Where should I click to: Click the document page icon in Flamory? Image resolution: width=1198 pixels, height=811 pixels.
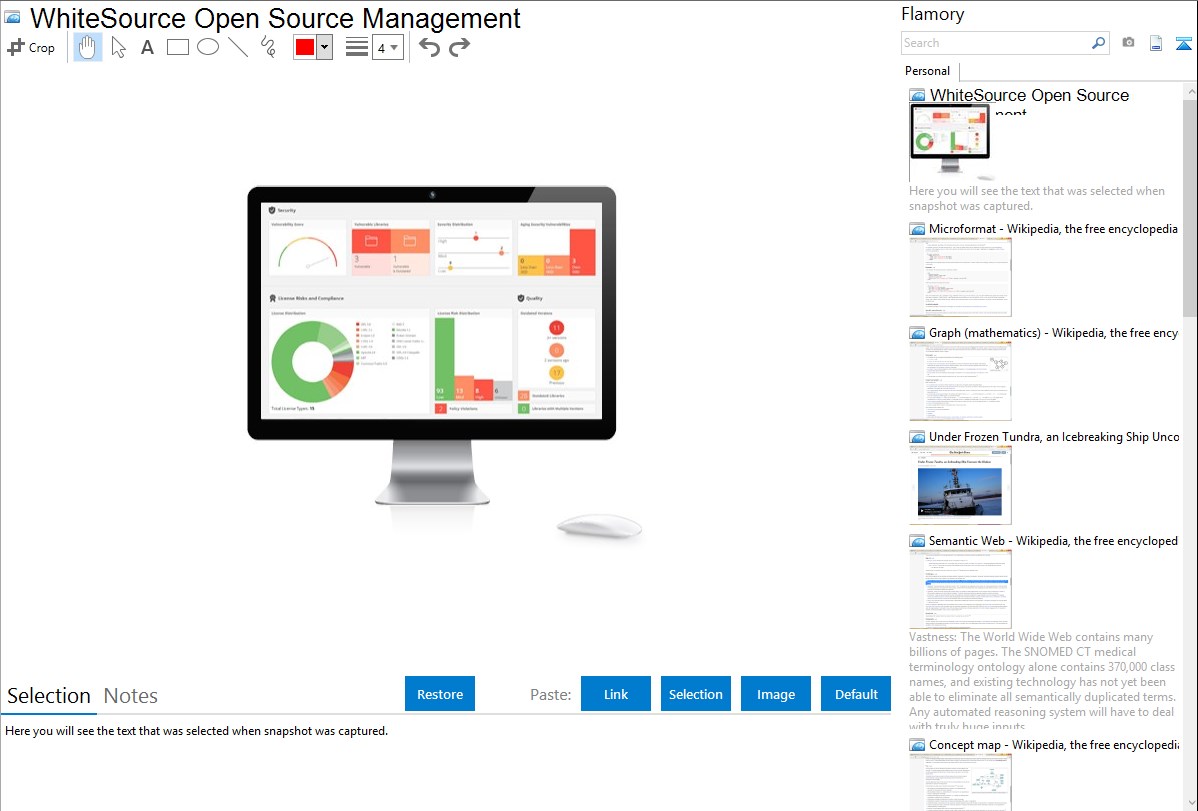tap(1156, 43)
